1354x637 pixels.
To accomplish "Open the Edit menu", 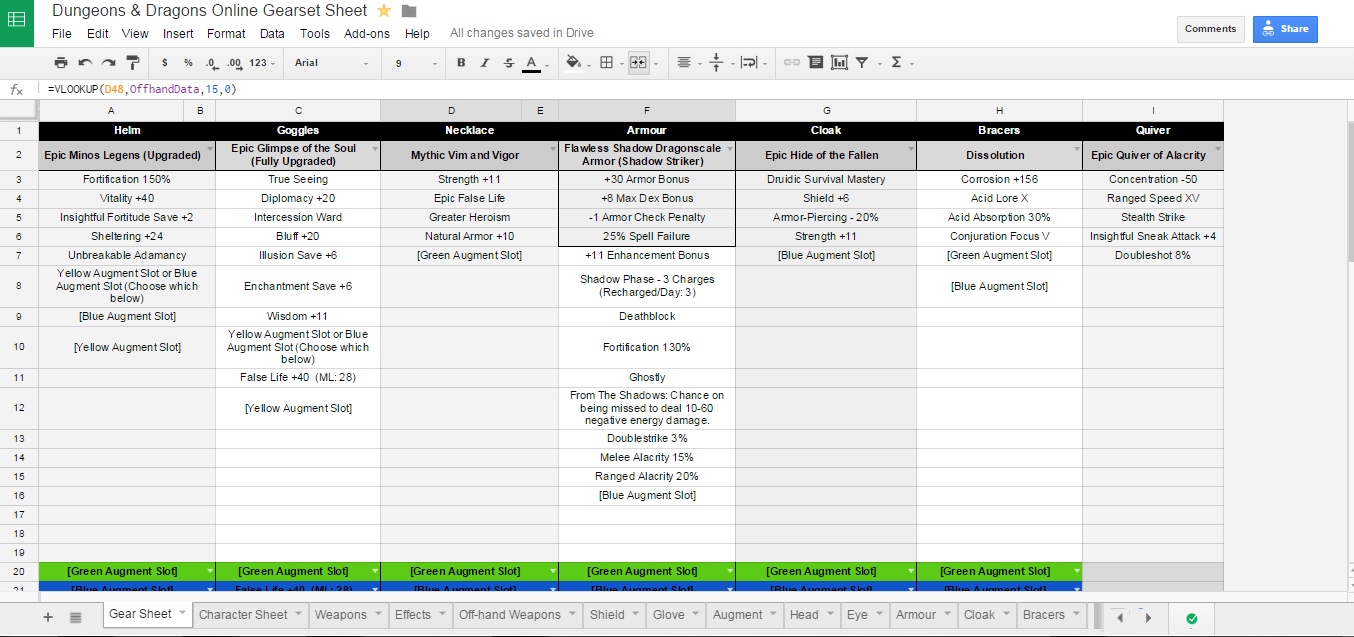I will pyautogui.click(x=98, y=33).
